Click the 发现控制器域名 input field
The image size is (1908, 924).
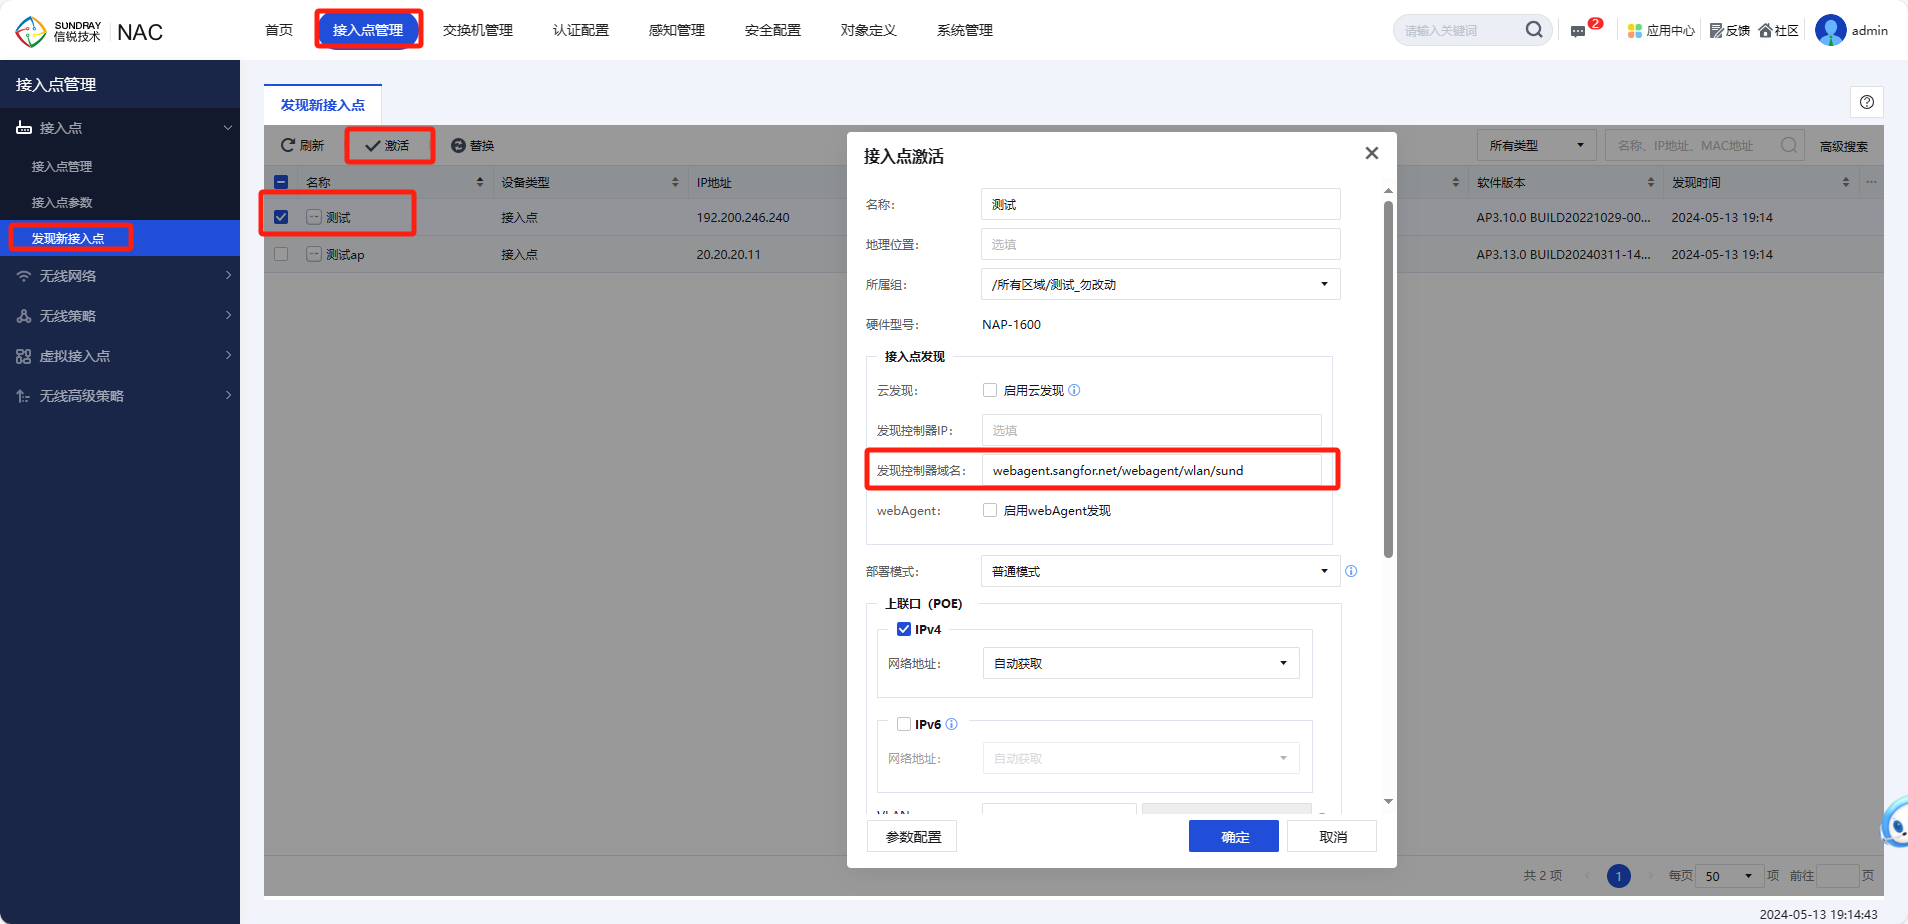tap(1151, 470)
